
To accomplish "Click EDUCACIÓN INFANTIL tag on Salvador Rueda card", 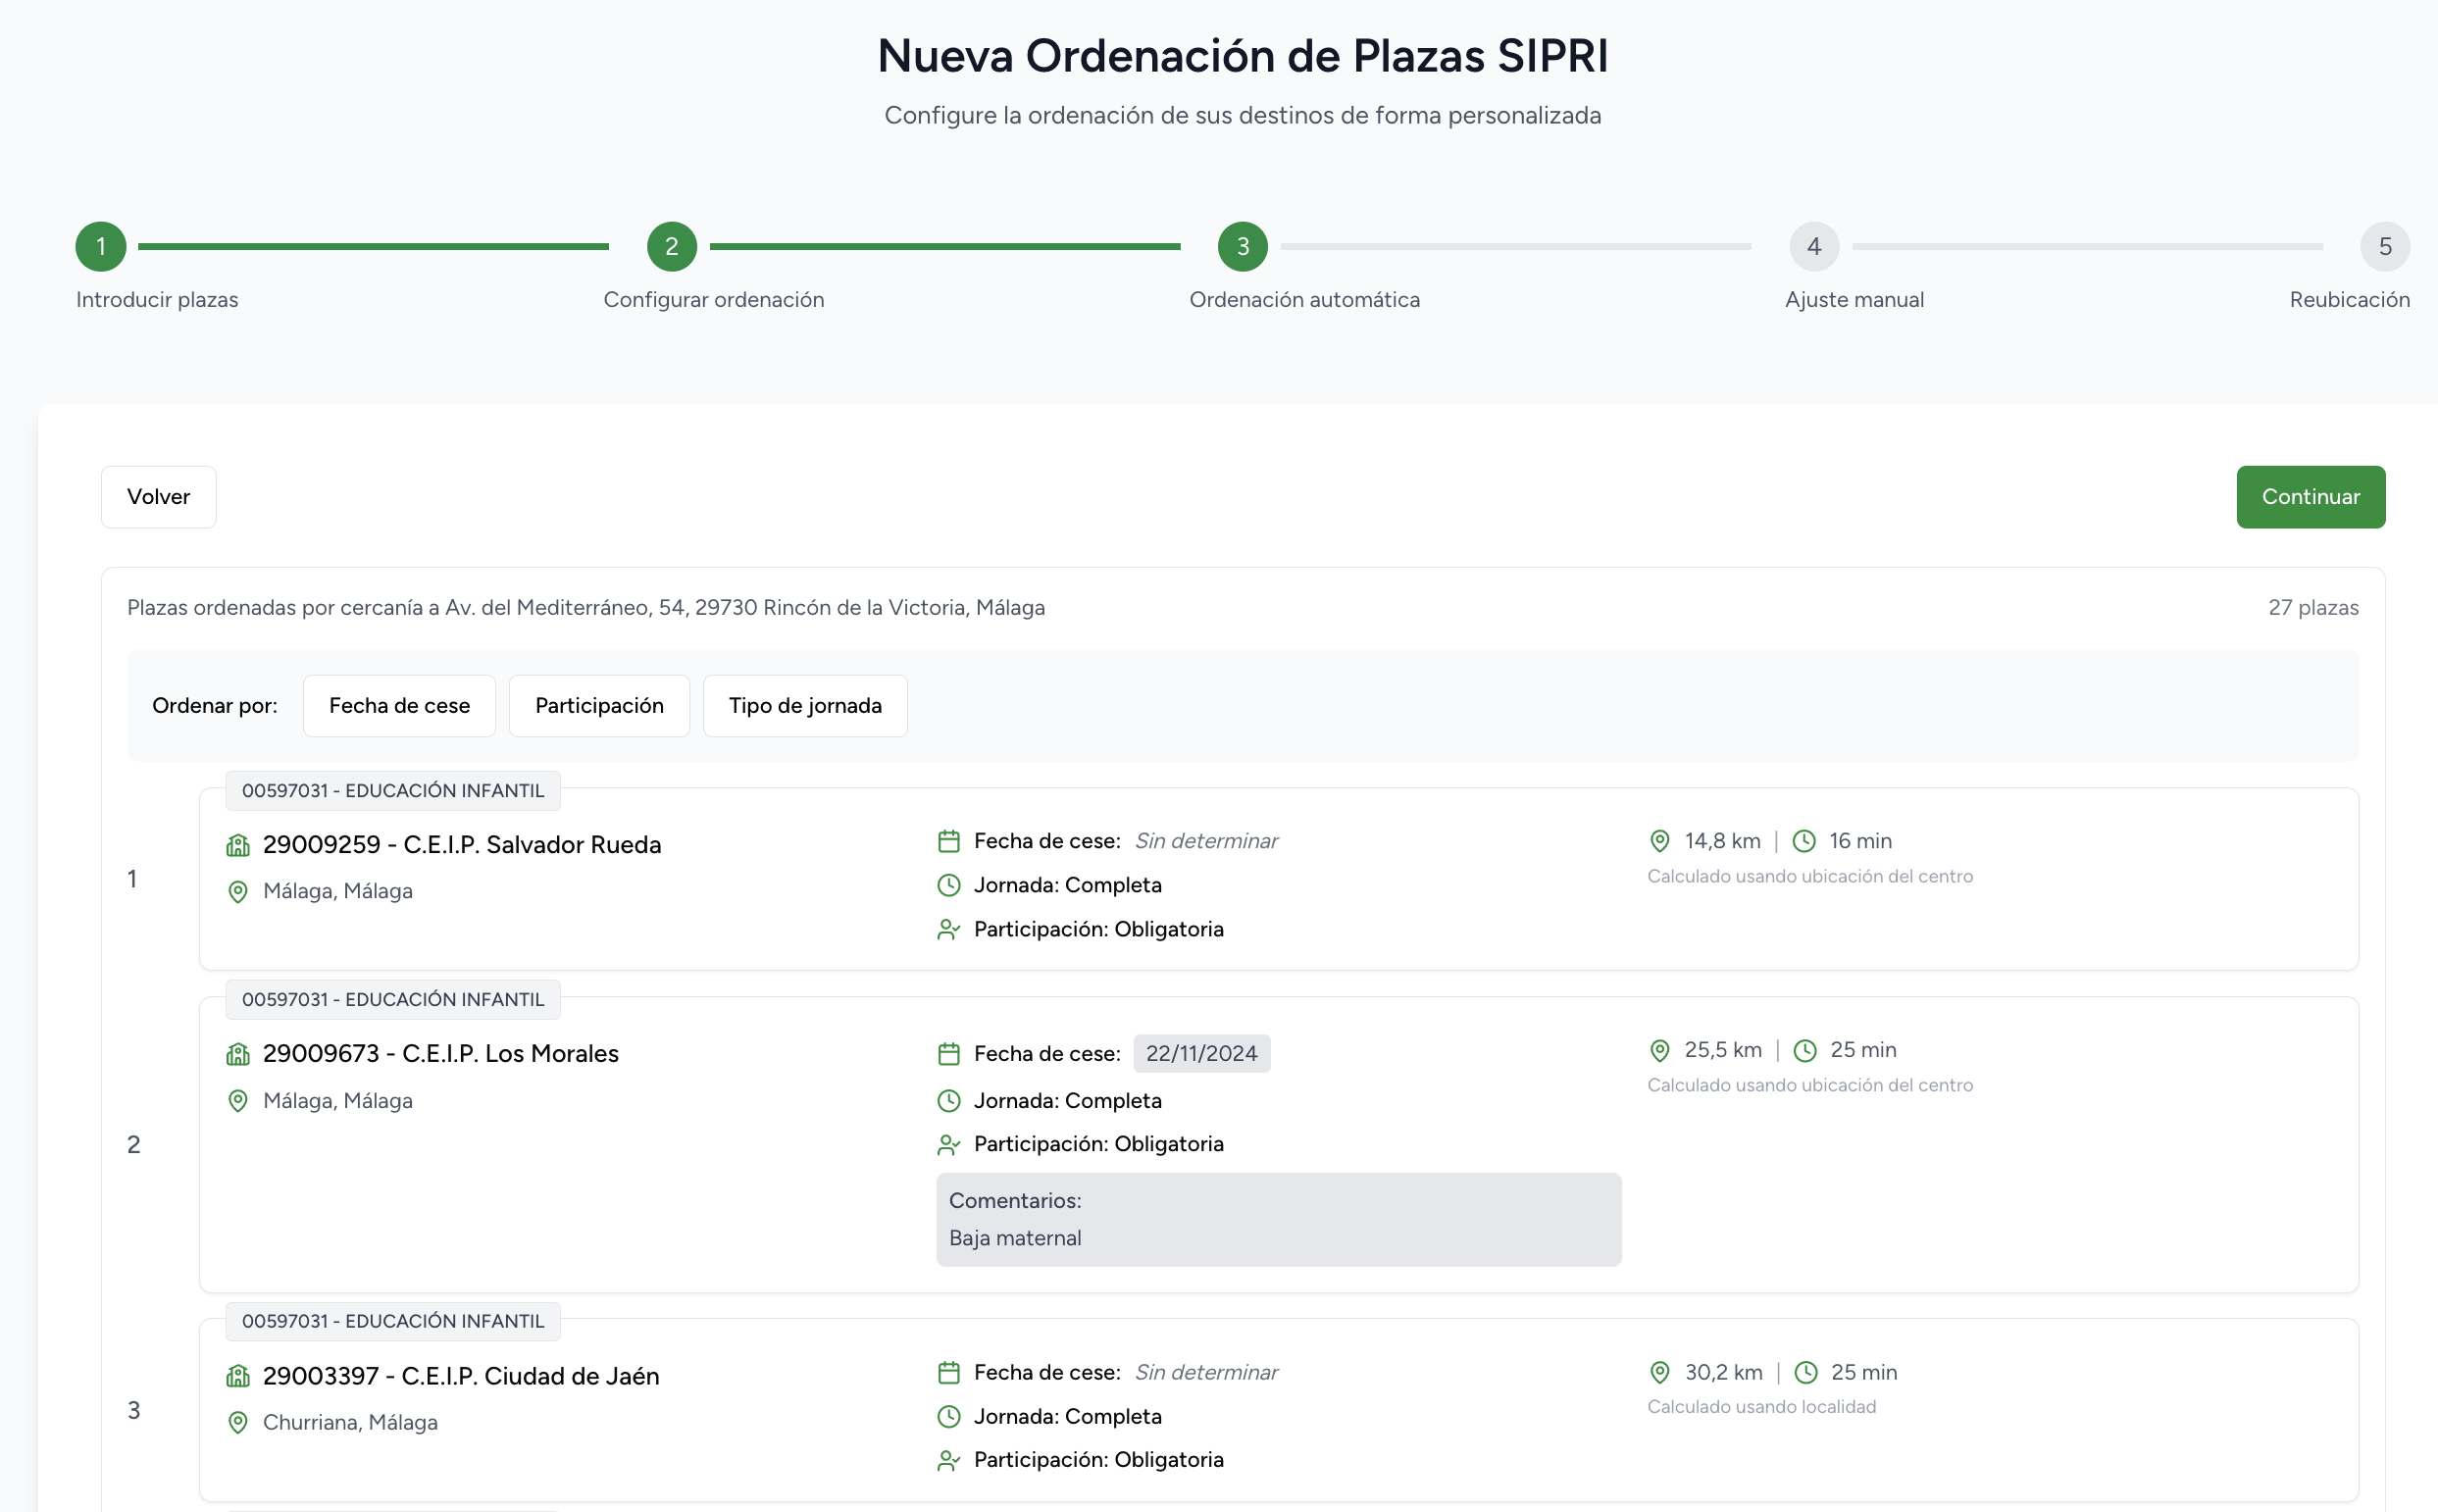I will 393,791.
